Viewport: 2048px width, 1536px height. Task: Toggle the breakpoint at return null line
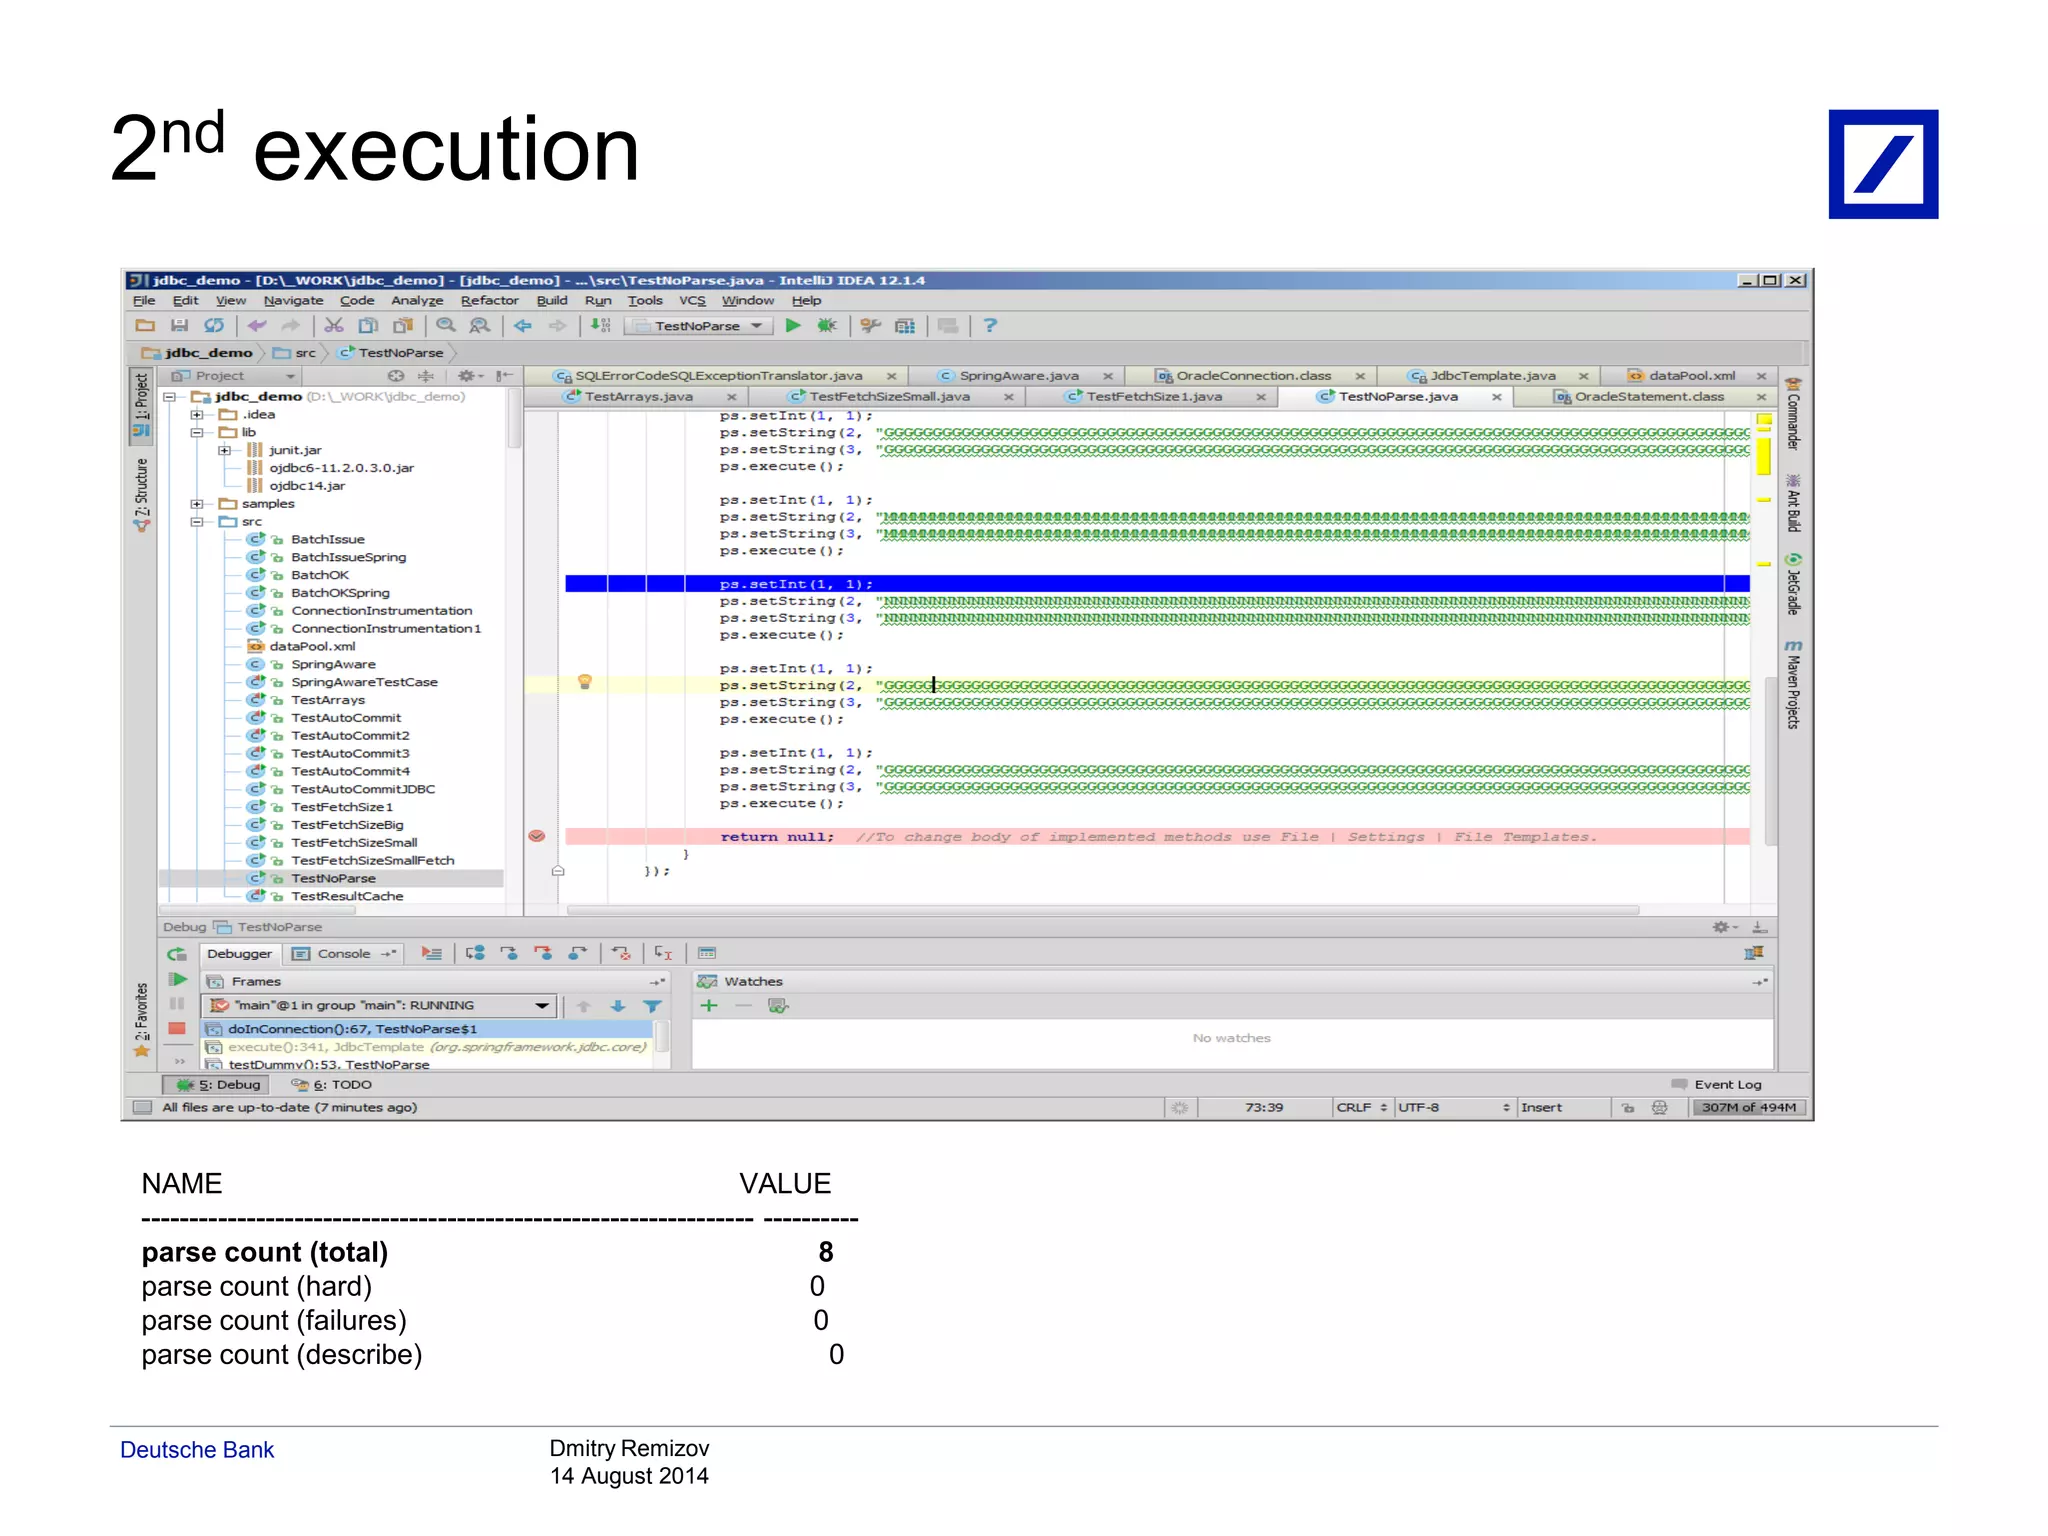coord(537,836)
